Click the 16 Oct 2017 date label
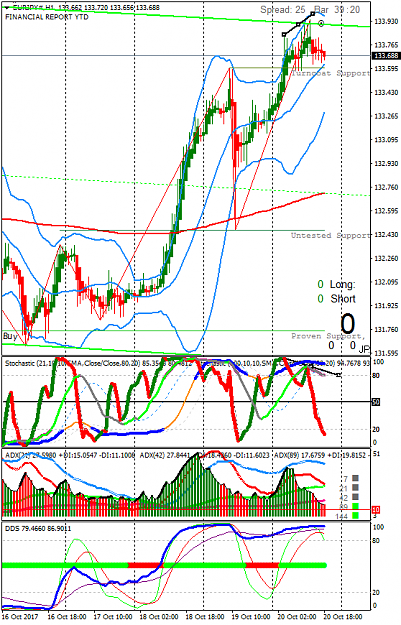This screenshot has height=625, width=401. [20, 617]
